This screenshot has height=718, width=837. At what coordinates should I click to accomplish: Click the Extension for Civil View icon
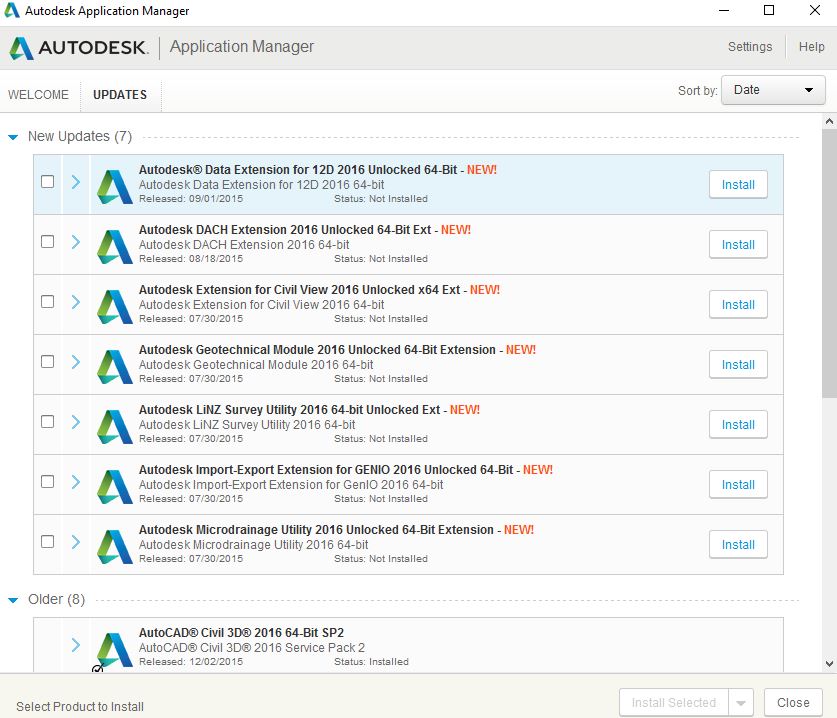(x=112, y=304)
